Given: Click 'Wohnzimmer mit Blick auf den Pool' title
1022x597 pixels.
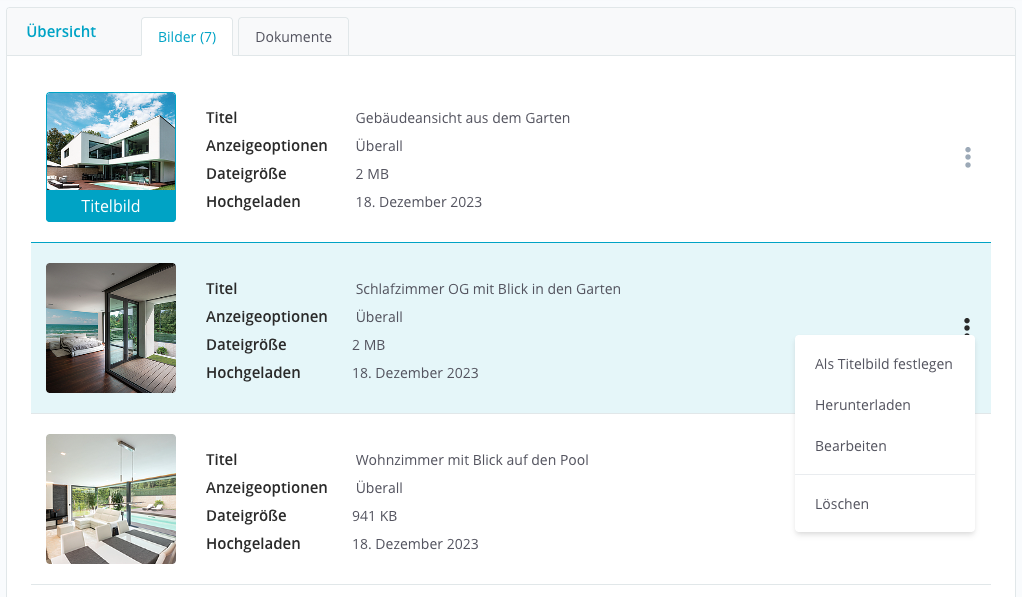Looking at the screenshot, I should tap(472, 460).
